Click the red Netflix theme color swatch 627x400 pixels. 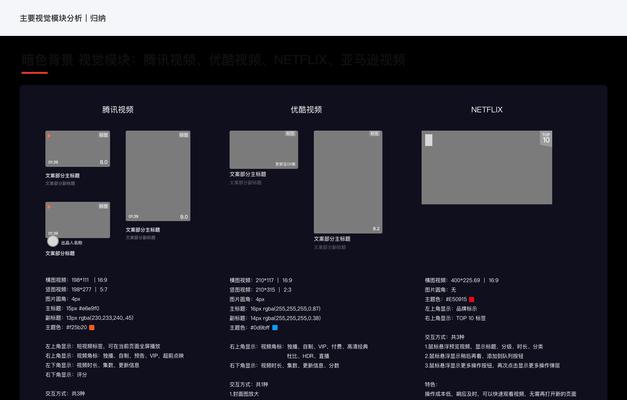click(471, 299)
